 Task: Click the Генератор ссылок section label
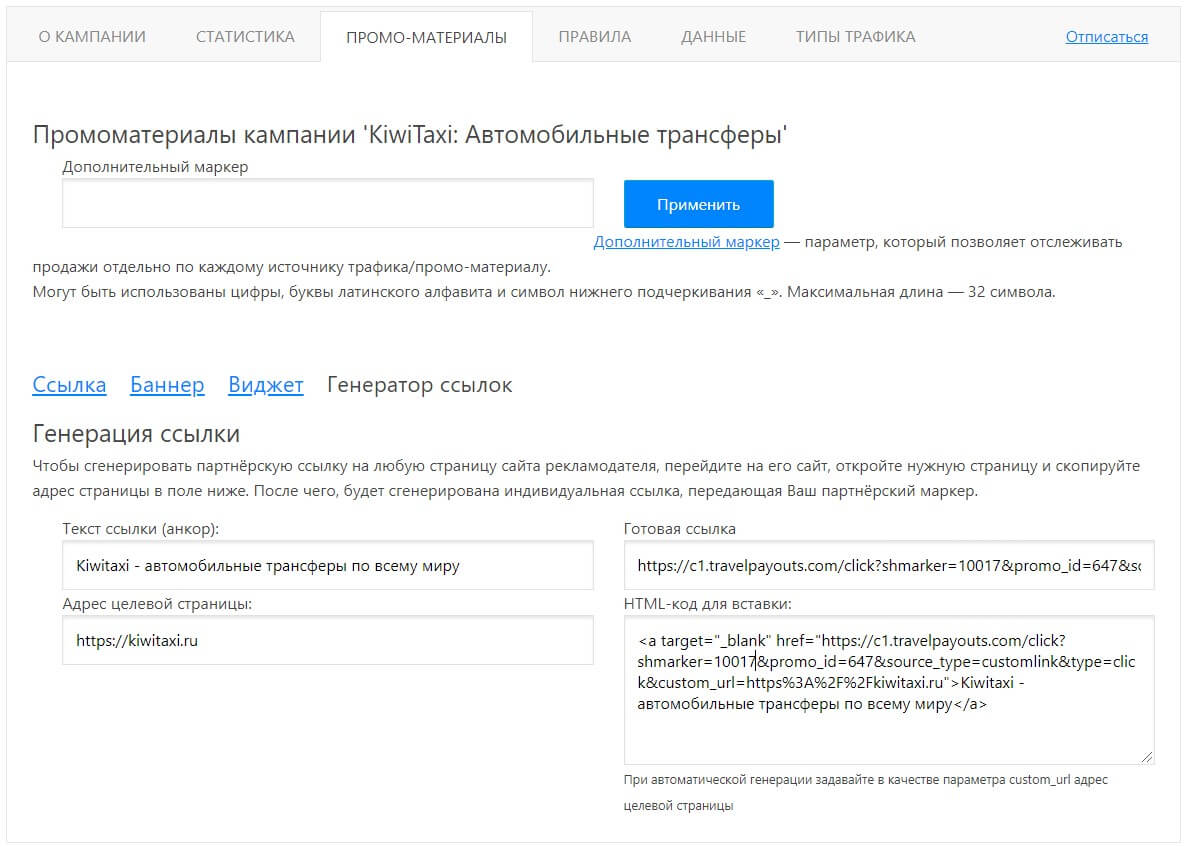point(419,385)
